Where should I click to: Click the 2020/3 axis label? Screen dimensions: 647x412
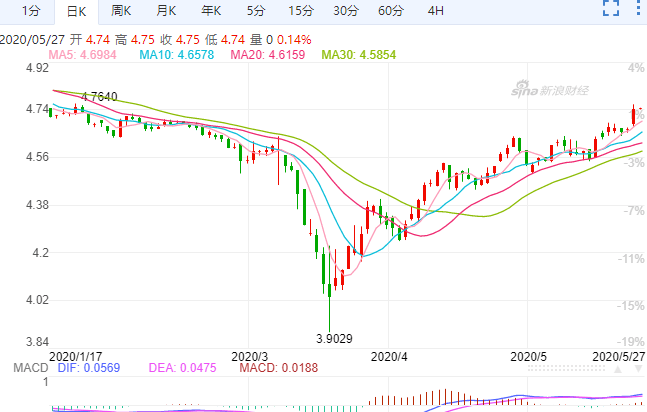click(x=250, y=357)
